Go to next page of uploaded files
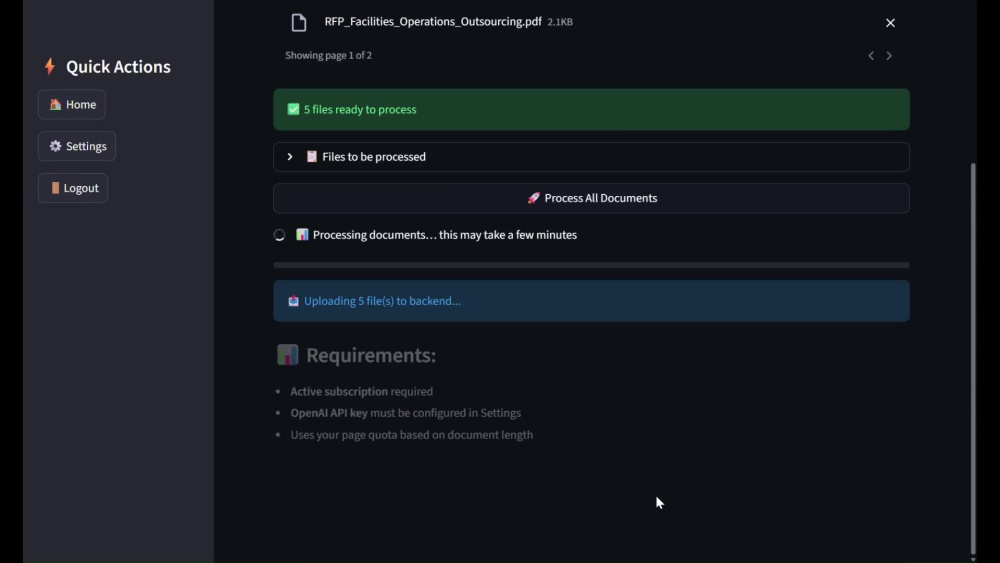The image size is (1000, 563). [x=889, y=55]
